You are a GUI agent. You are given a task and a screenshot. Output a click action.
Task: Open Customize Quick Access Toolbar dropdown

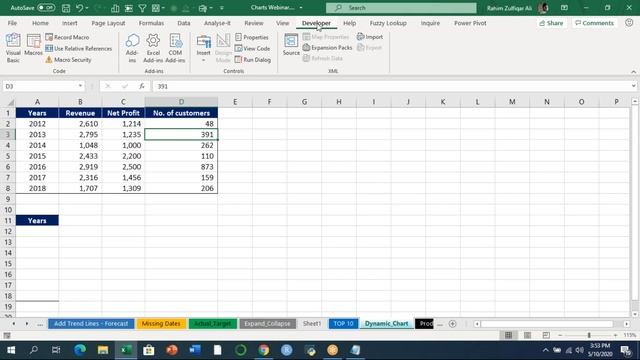point(222,8)
